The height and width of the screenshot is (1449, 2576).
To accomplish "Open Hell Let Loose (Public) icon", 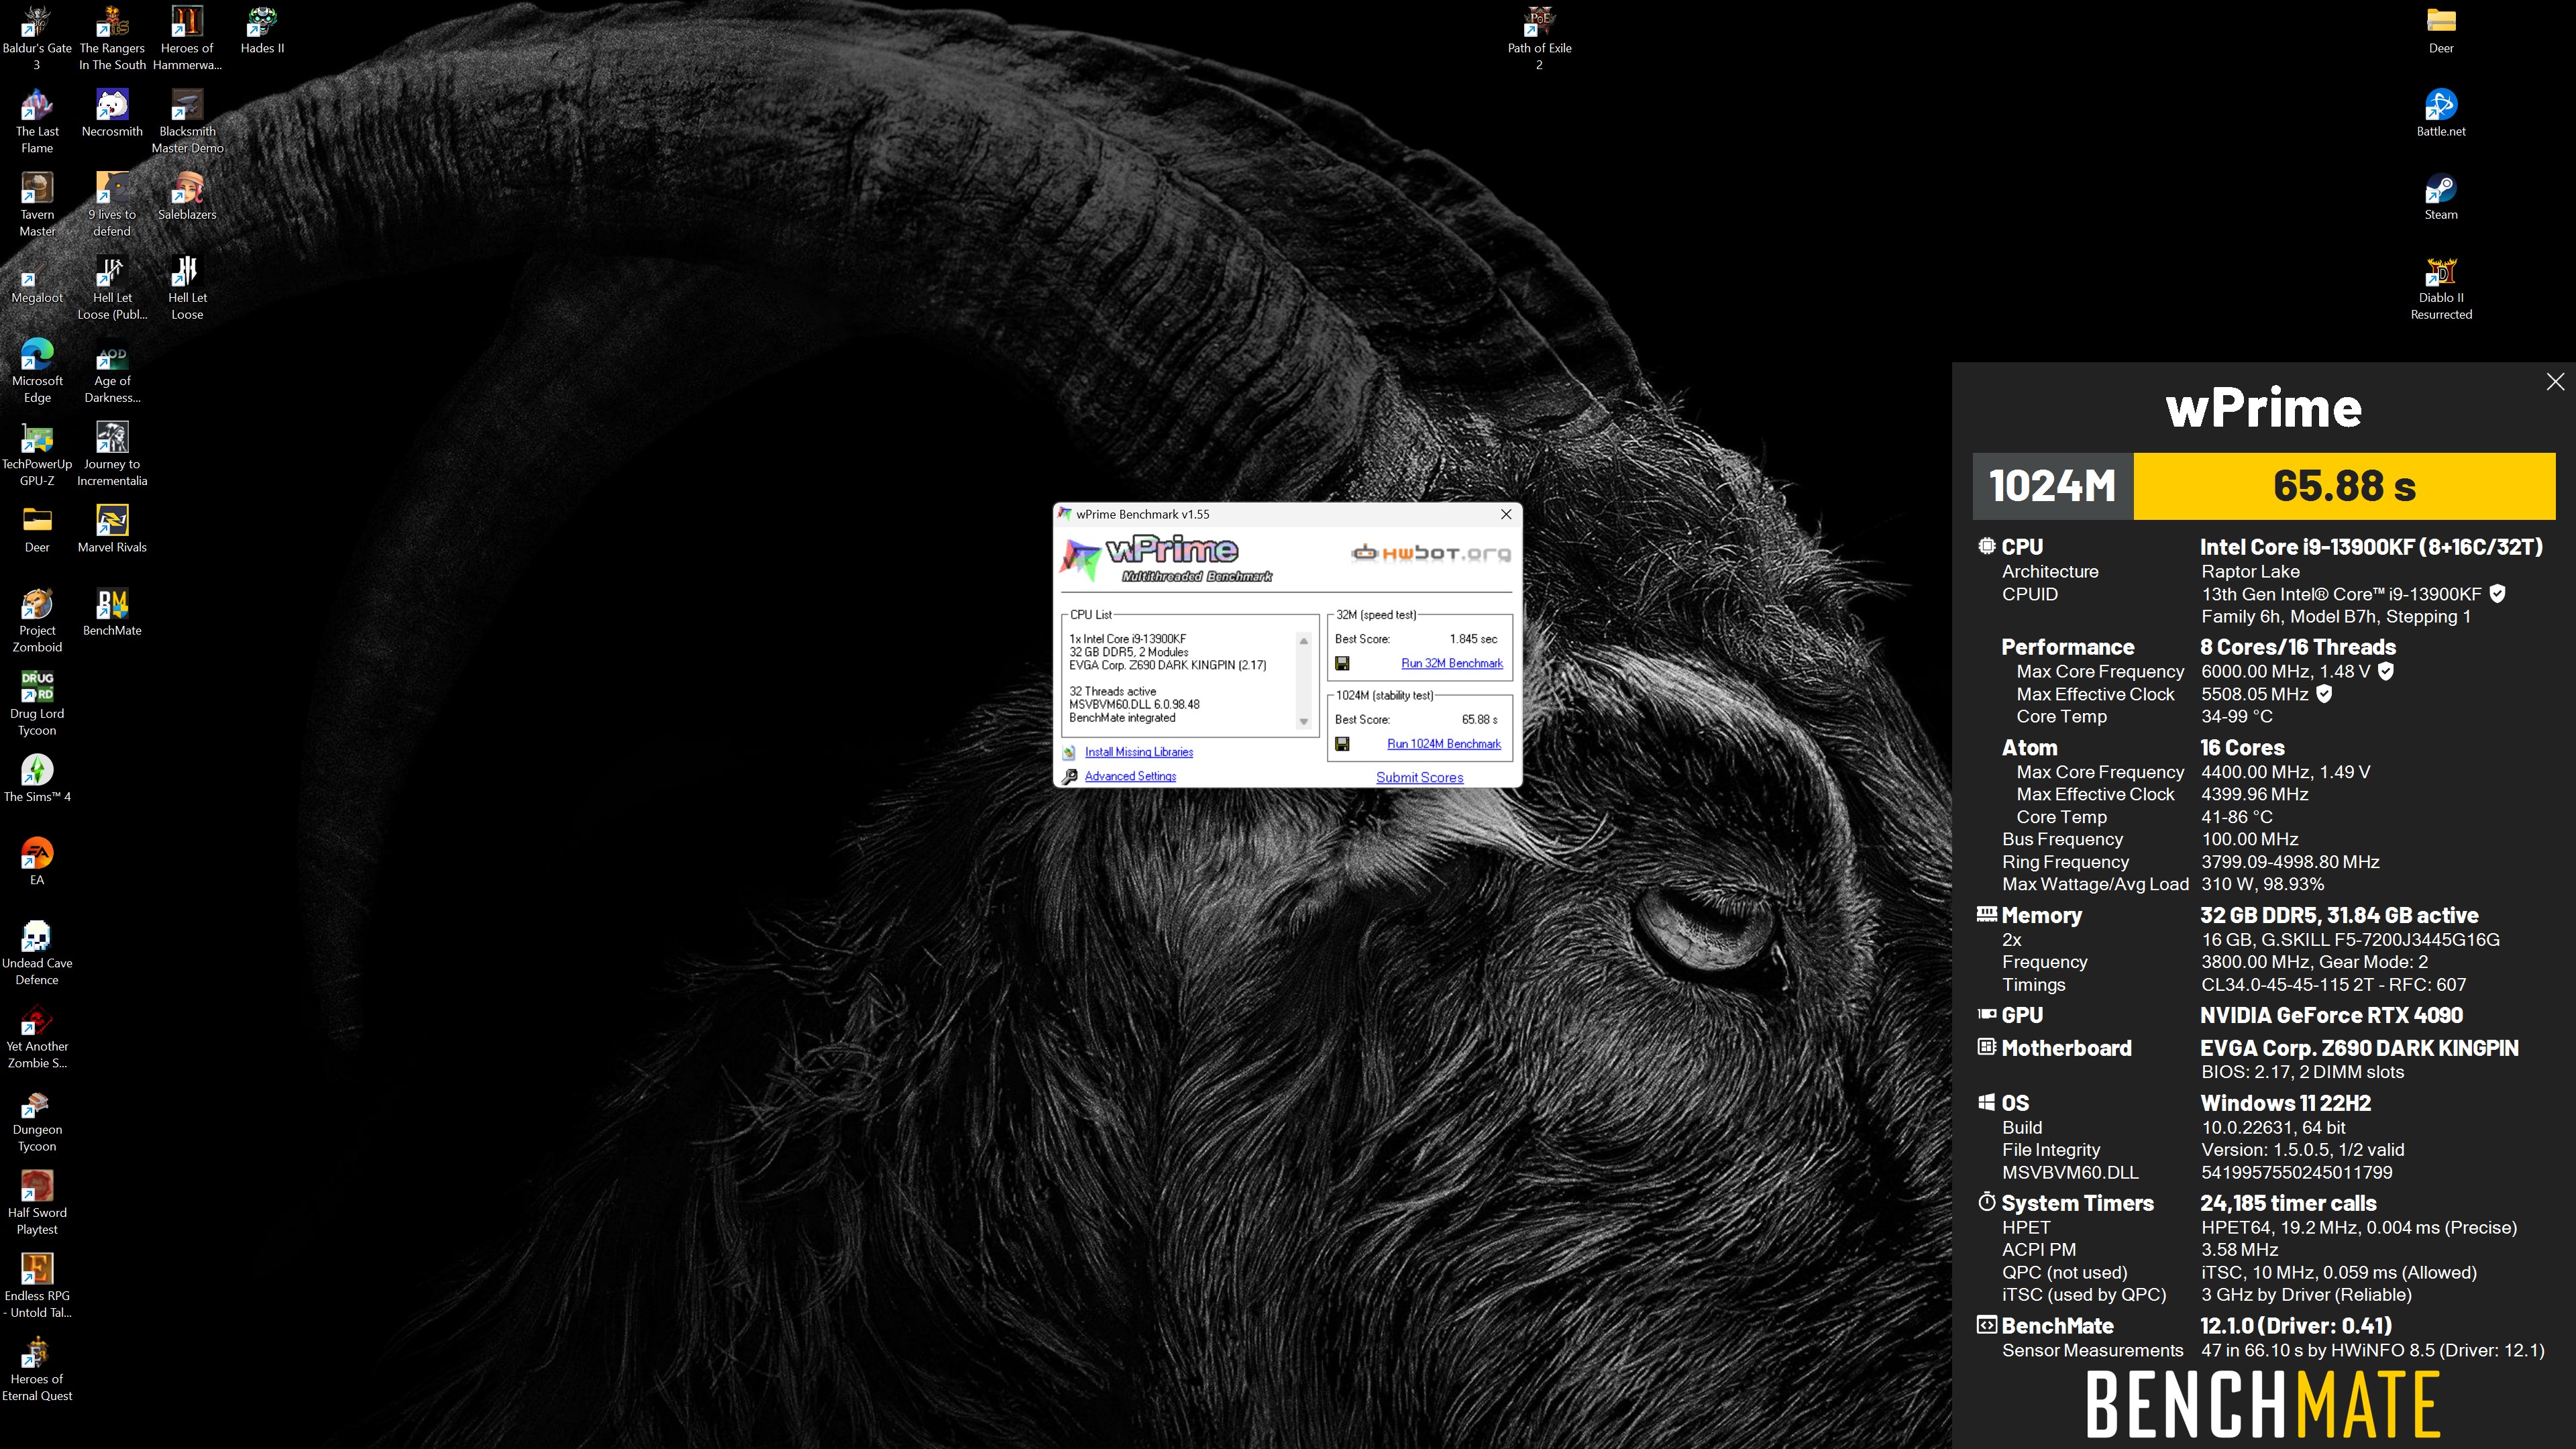I will tap(112, 287).
